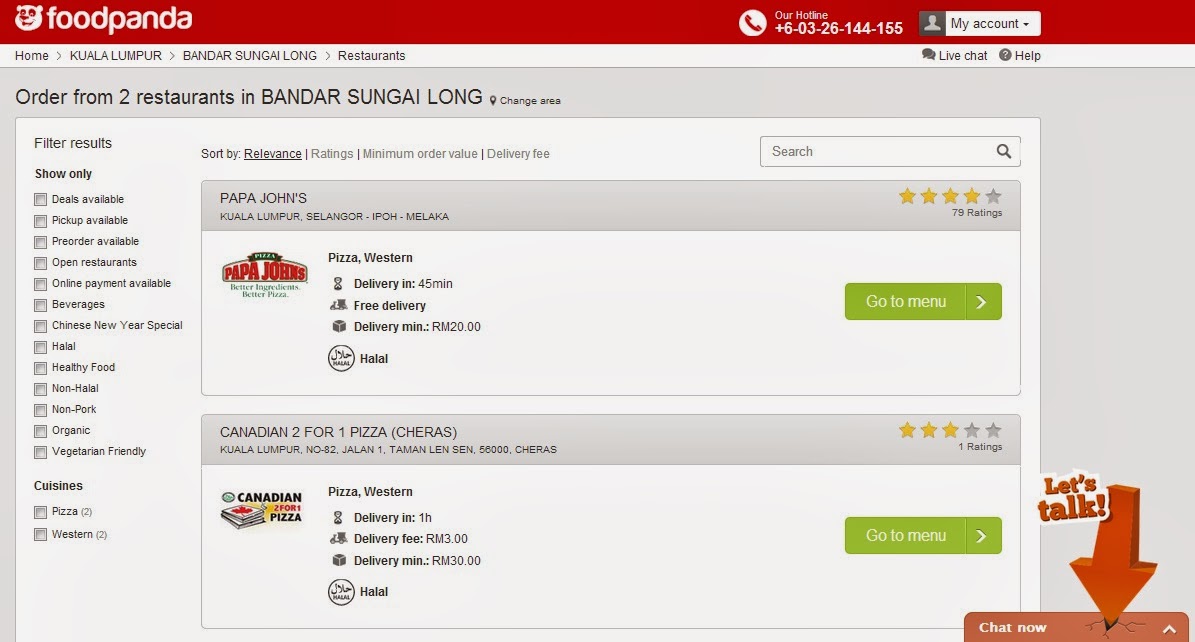Sort results by Delivery fee
The width and height of the screenshot is (1195, 642).
pos(518,153)
